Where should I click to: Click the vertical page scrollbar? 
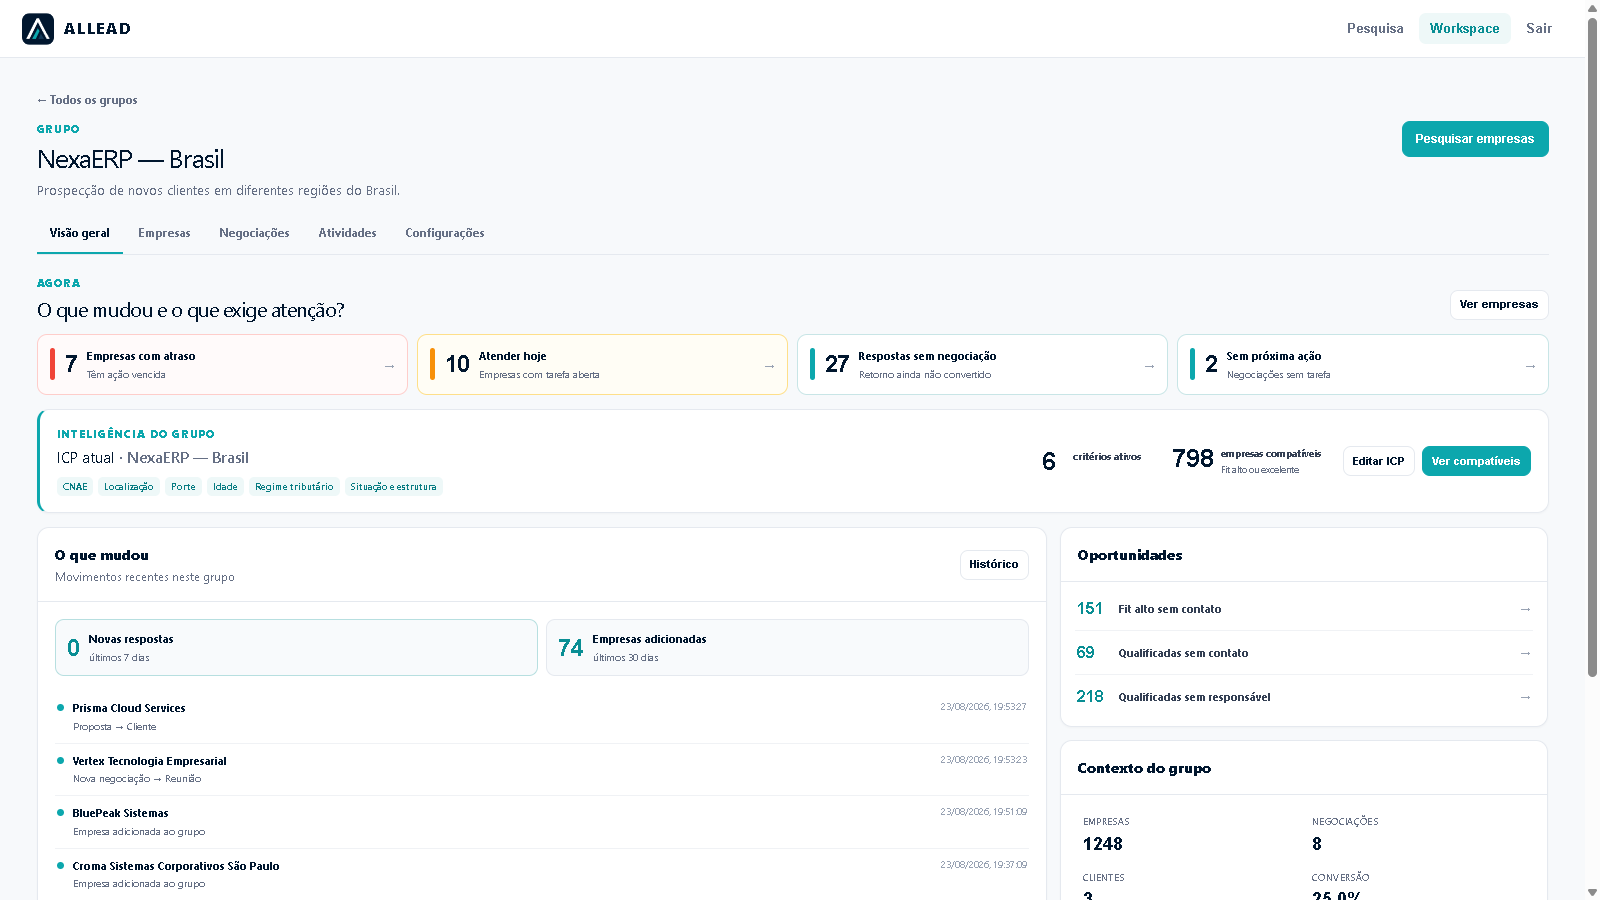[x=1592, y=346]
